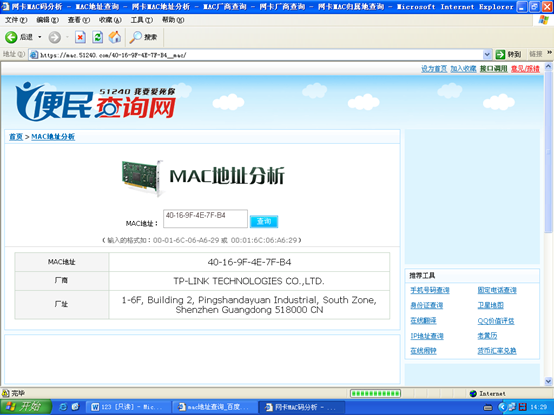
Task: Click the blue 查询 query button
Action: pyautogui.click(x=264, y=221)
